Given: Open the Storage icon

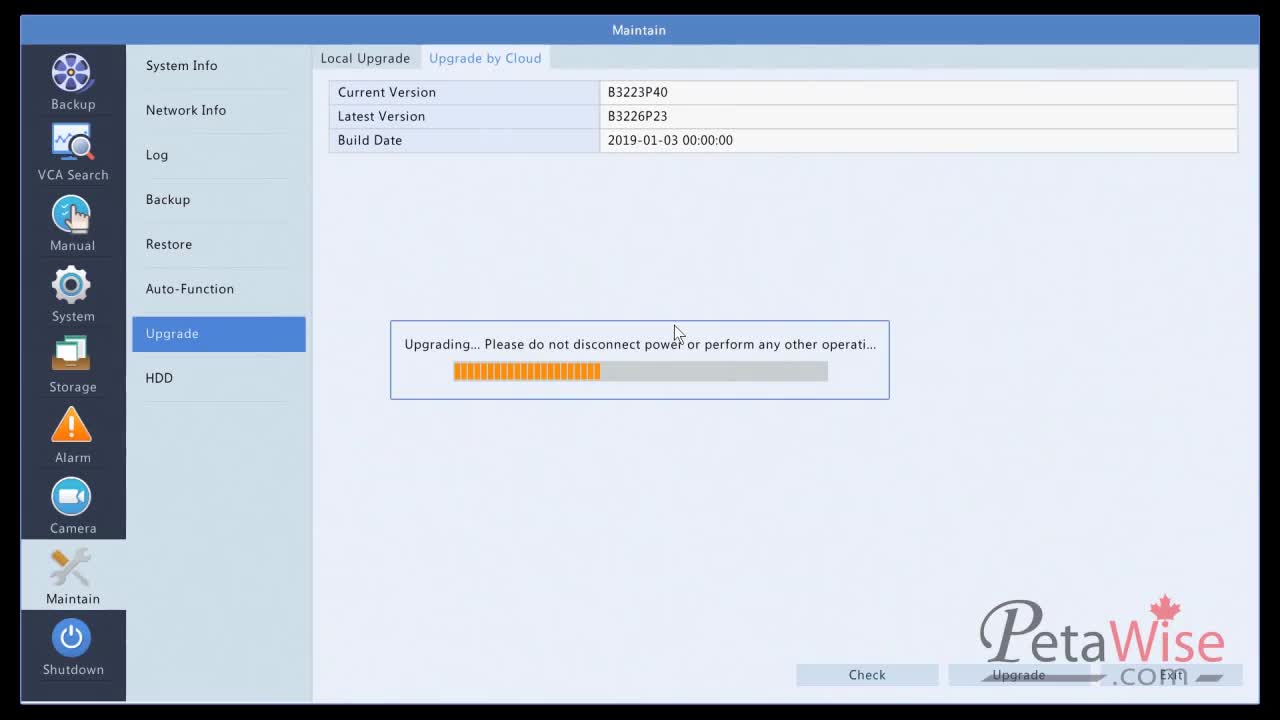Looking at the screenshot, I should (x=72, y=356).
